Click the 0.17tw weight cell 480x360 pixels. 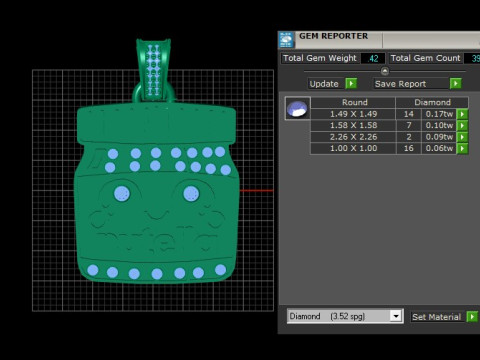[x=439, y=114]
